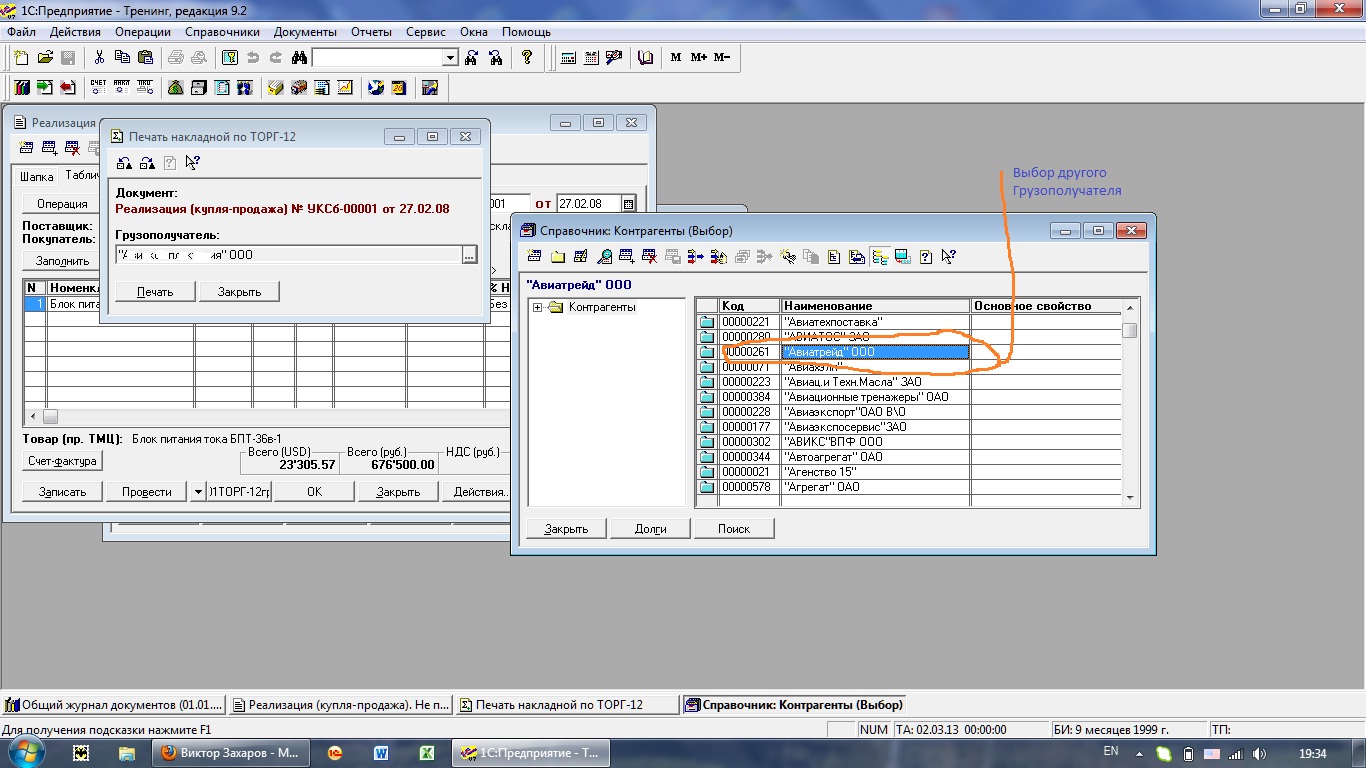Switch to Печать накладной по ТОРГ-12 window tab
1366x768 pixels.
566,705
